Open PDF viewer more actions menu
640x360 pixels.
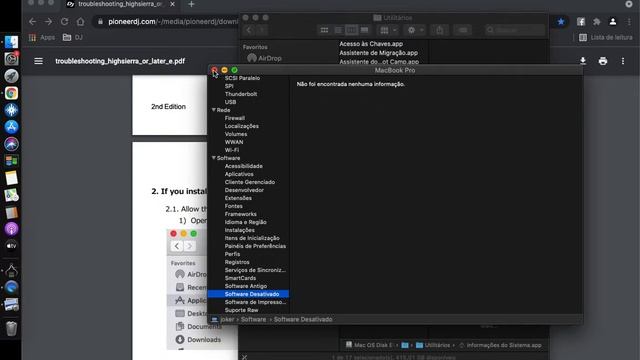[x=623, y=61]
